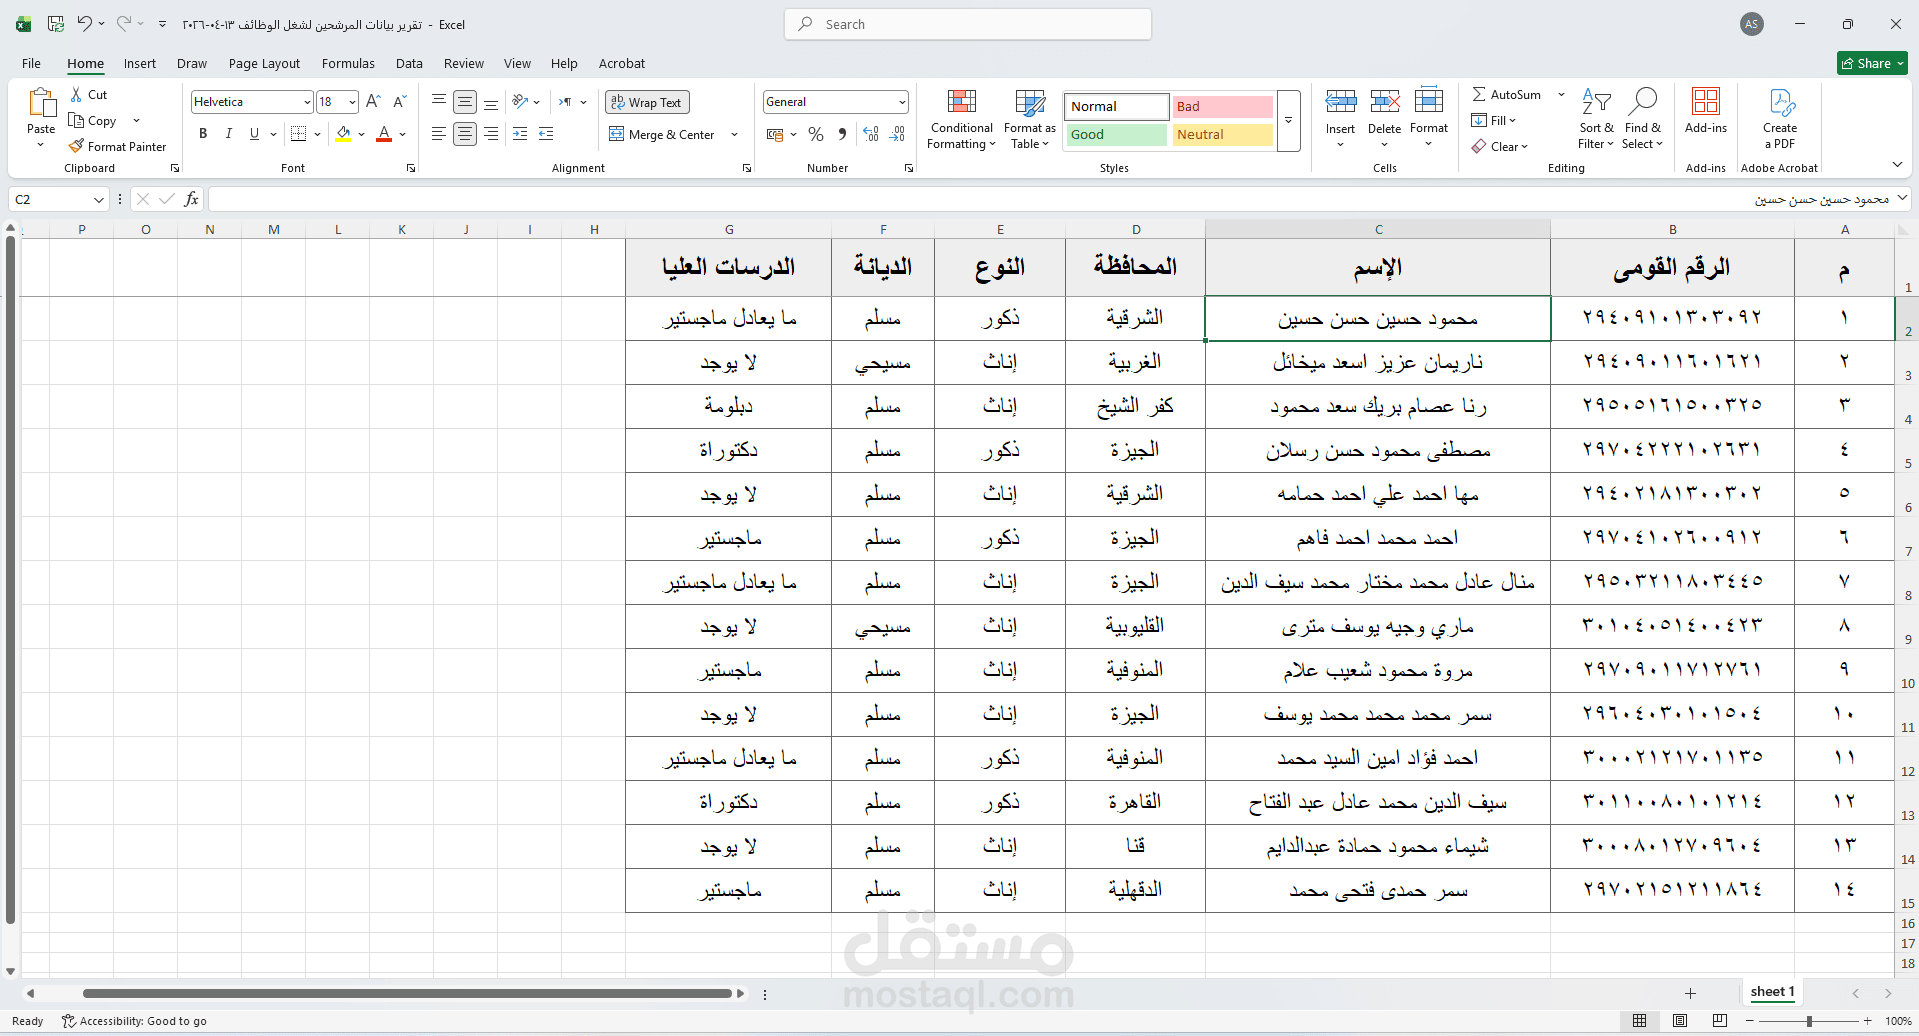
Task: Apply Comma Style number format
Action: [x=842, y=134]
